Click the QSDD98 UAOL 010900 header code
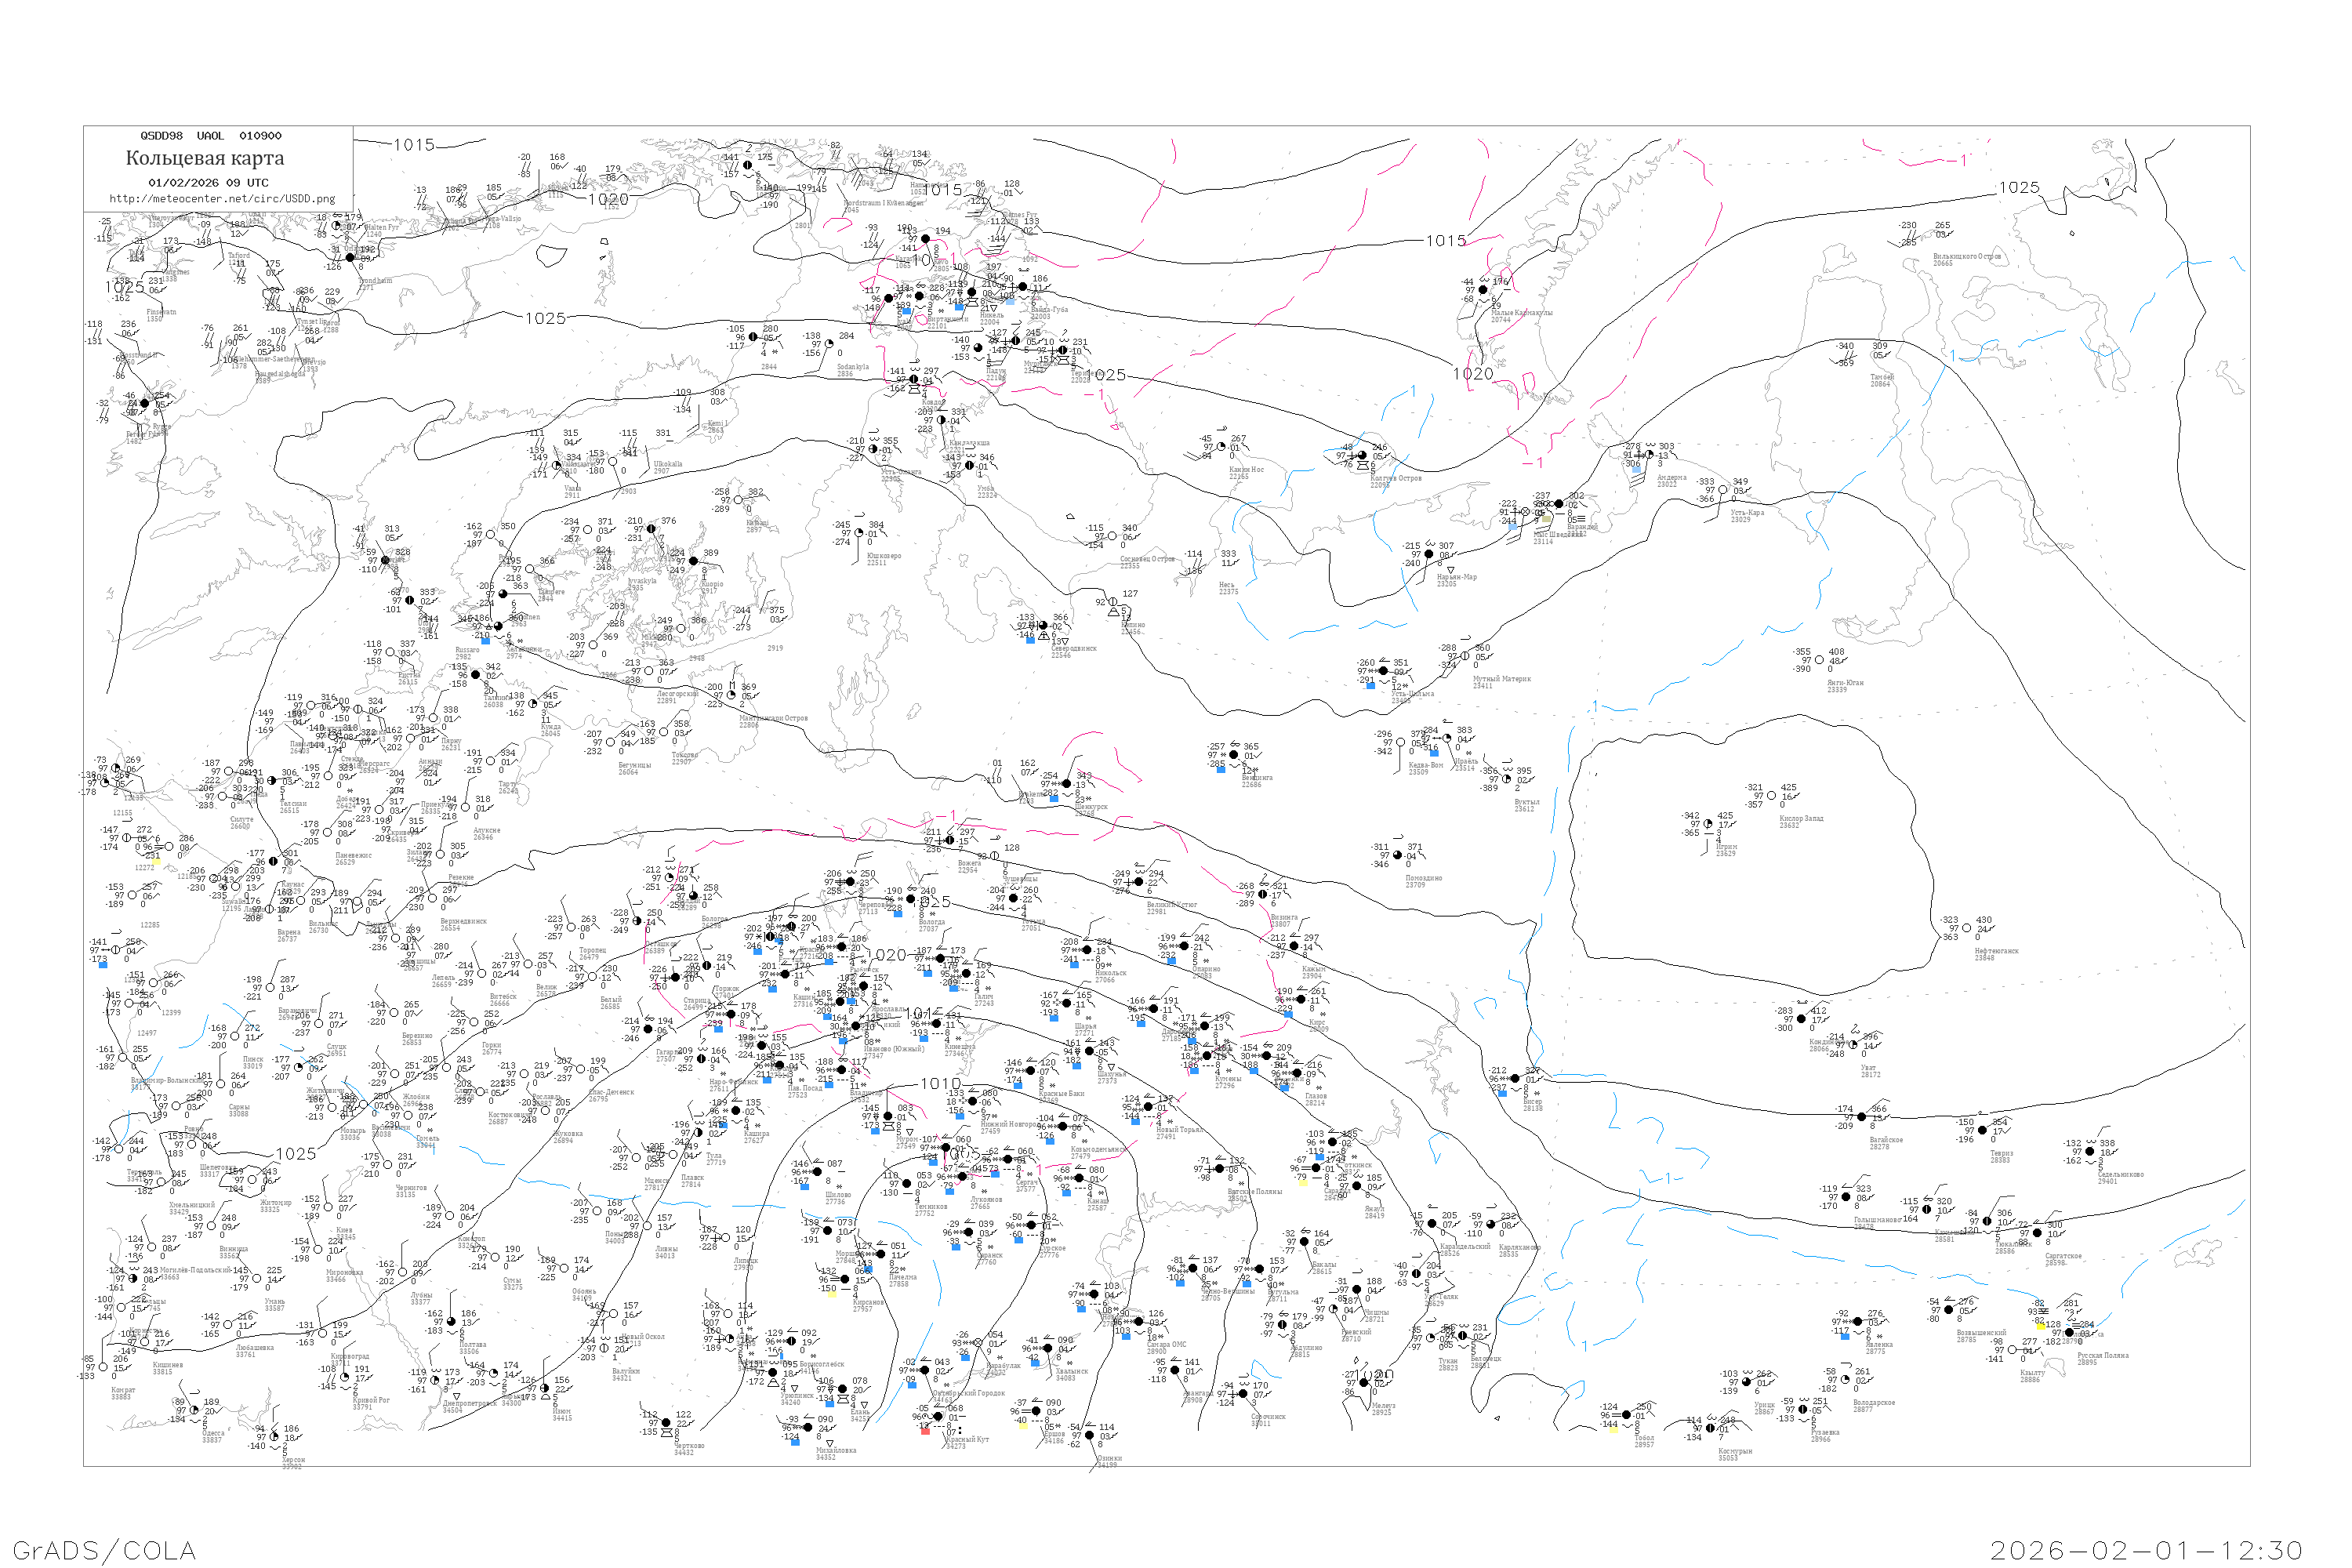 coord(211,136)
